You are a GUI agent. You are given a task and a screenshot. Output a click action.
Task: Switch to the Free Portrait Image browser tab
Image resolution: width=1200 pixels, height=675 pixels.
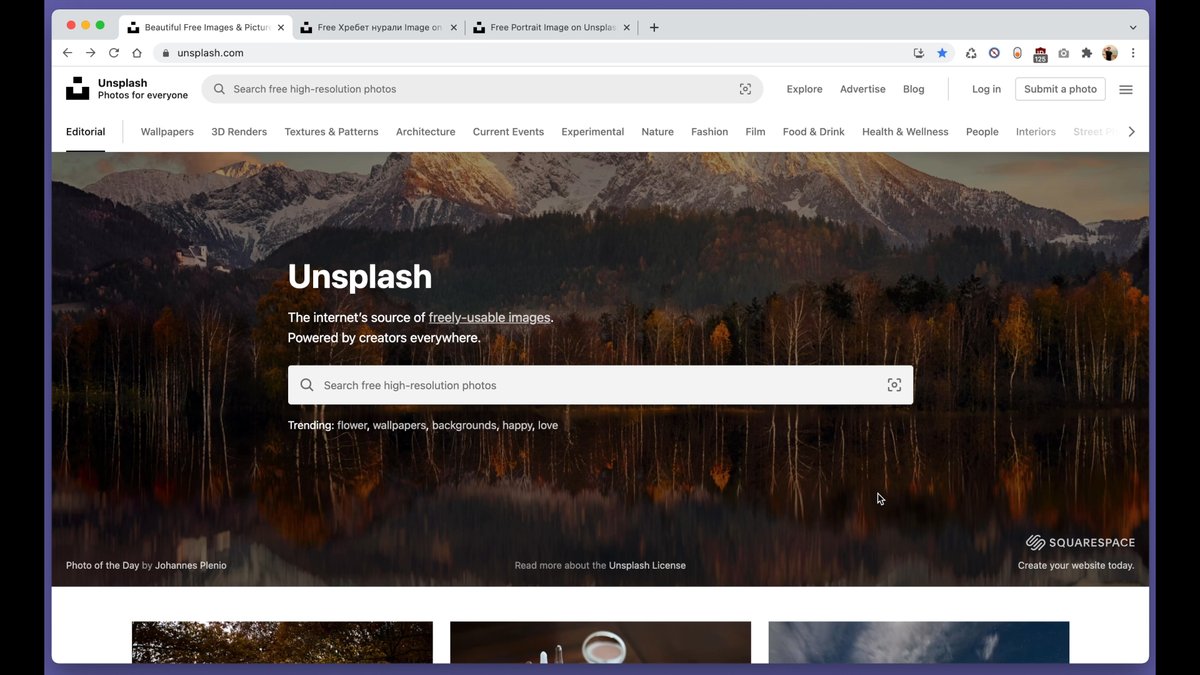click(x=551, y=28)
